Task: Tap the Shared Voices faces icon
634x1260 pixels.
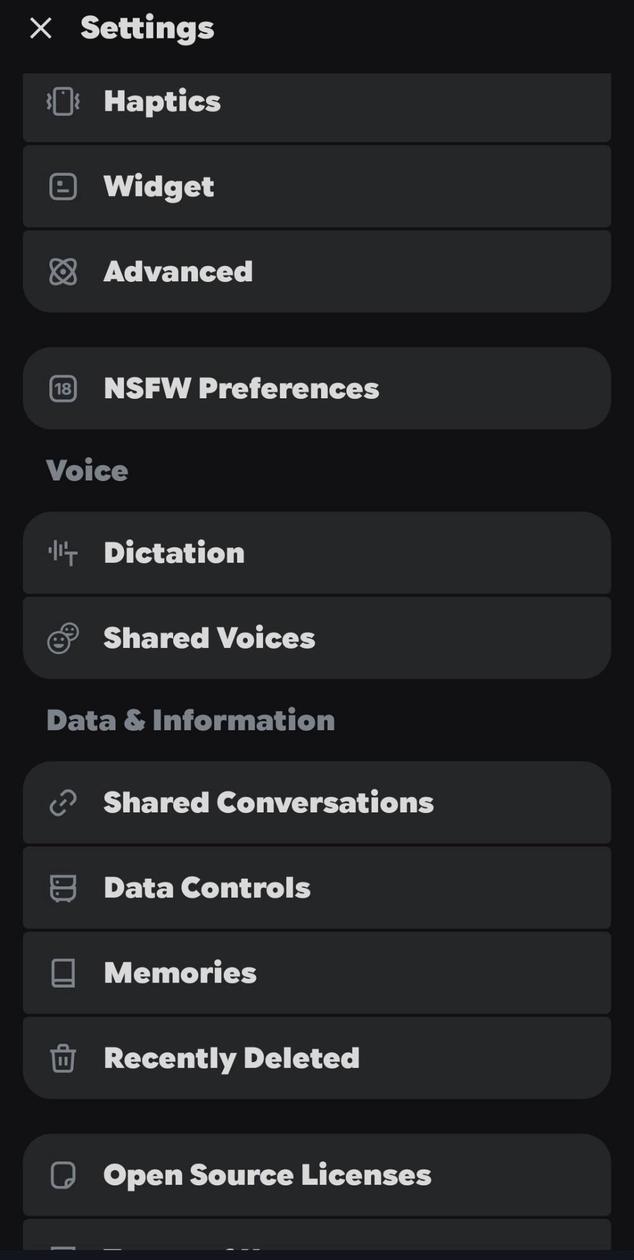Action: 63,638
